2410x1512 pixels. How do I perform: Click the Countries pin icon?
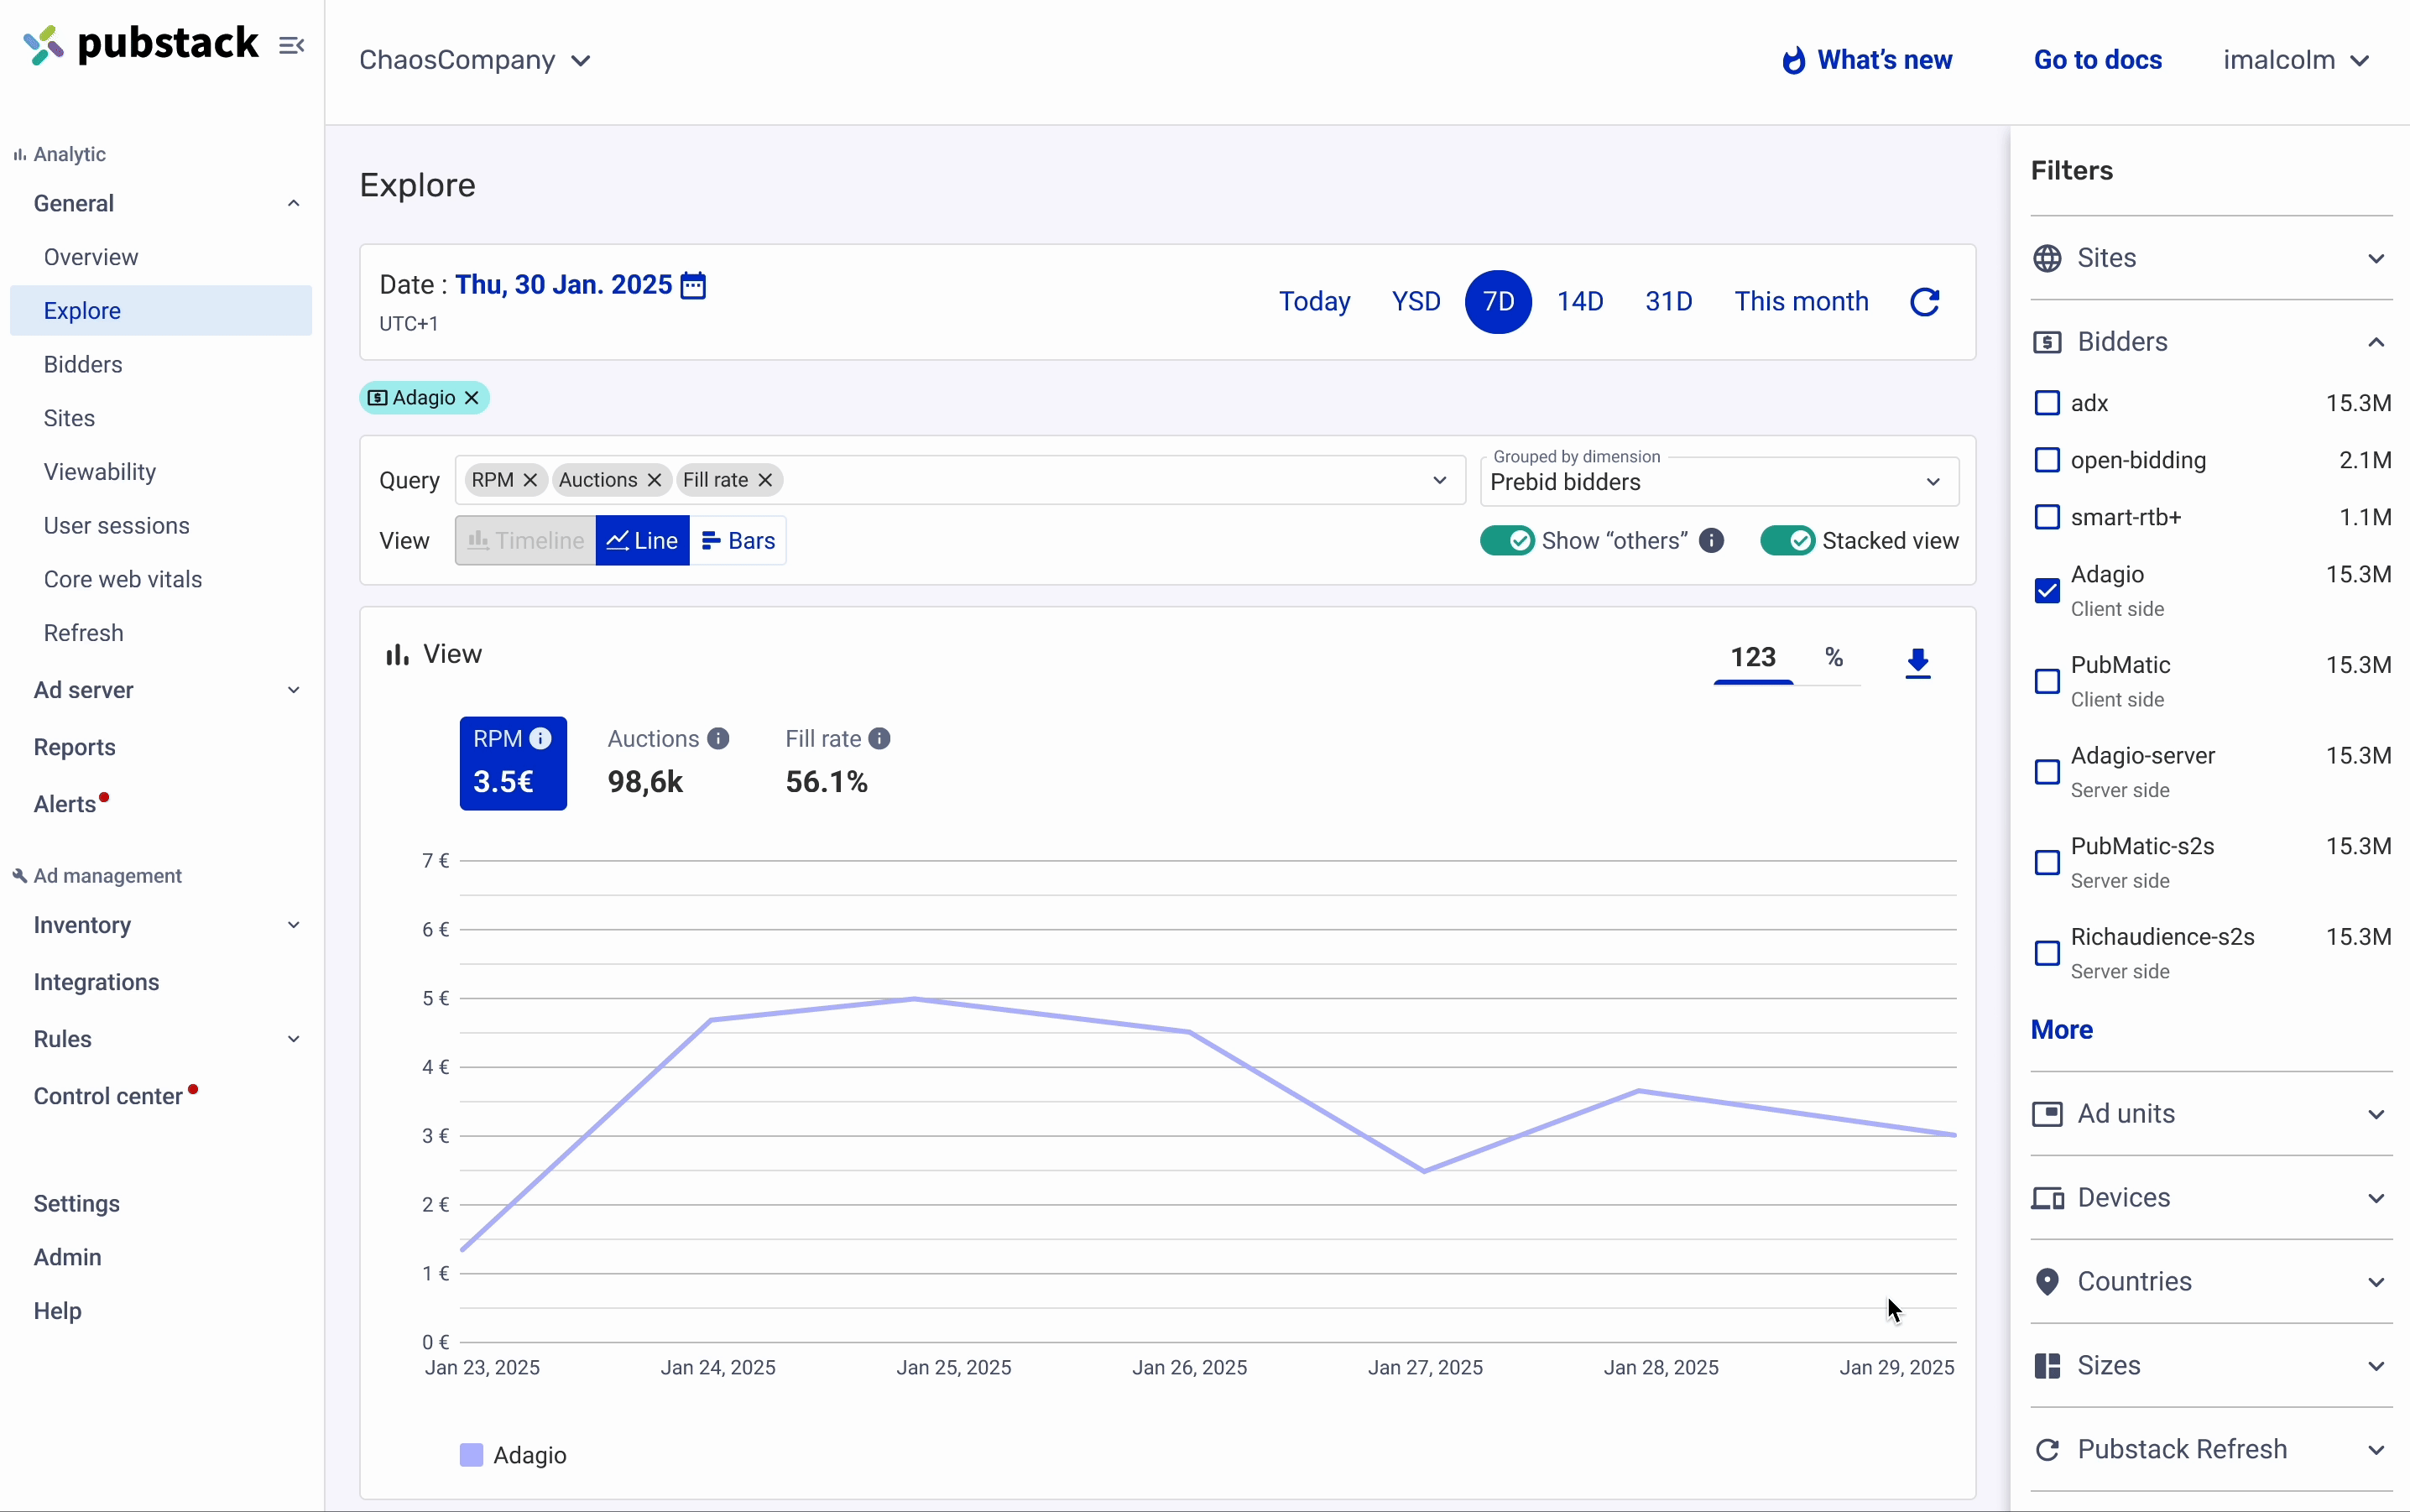2048,1283
